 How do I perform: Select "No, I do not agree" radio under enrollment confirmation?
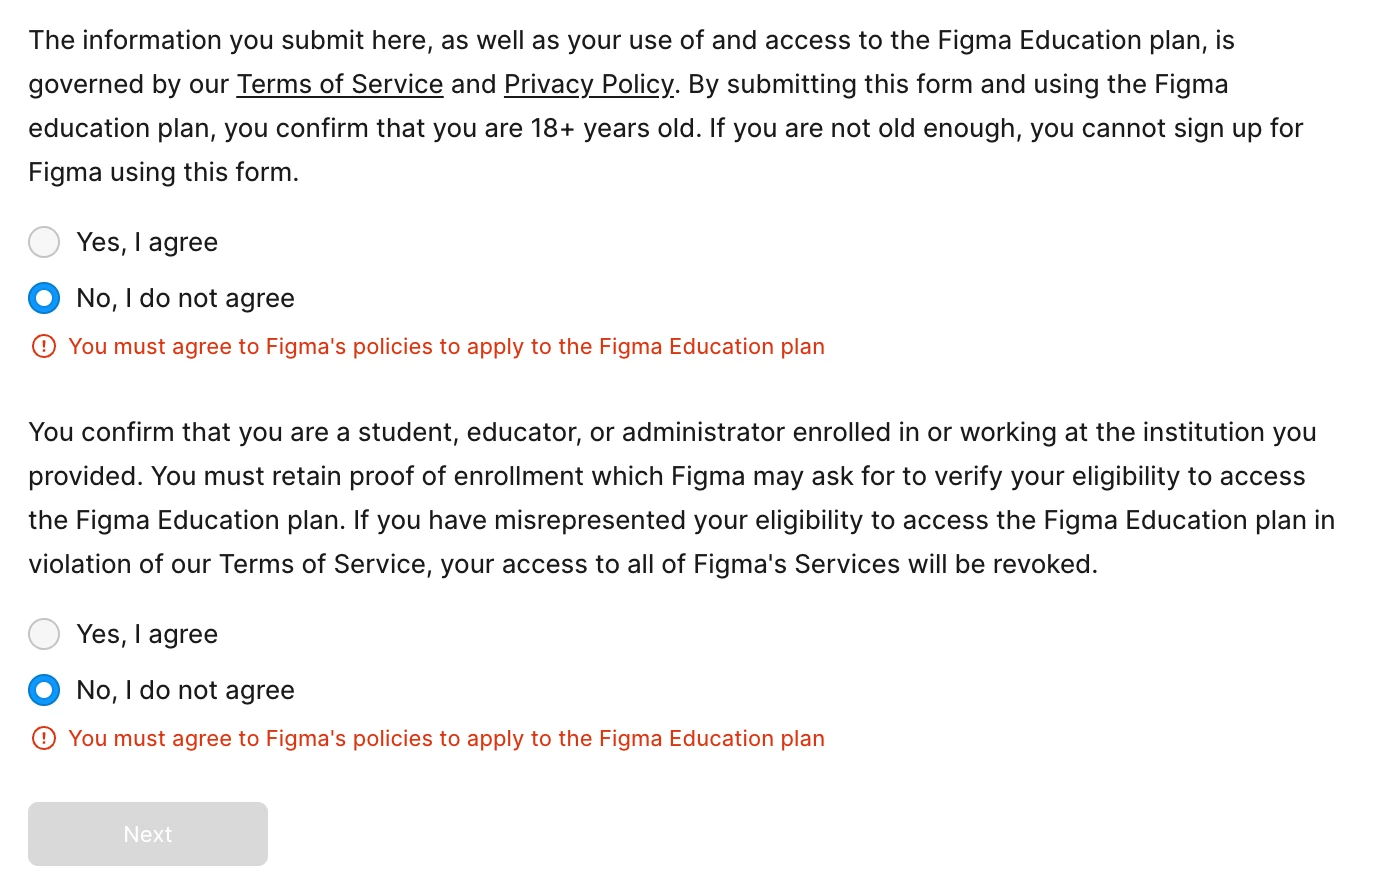point(44,690)
